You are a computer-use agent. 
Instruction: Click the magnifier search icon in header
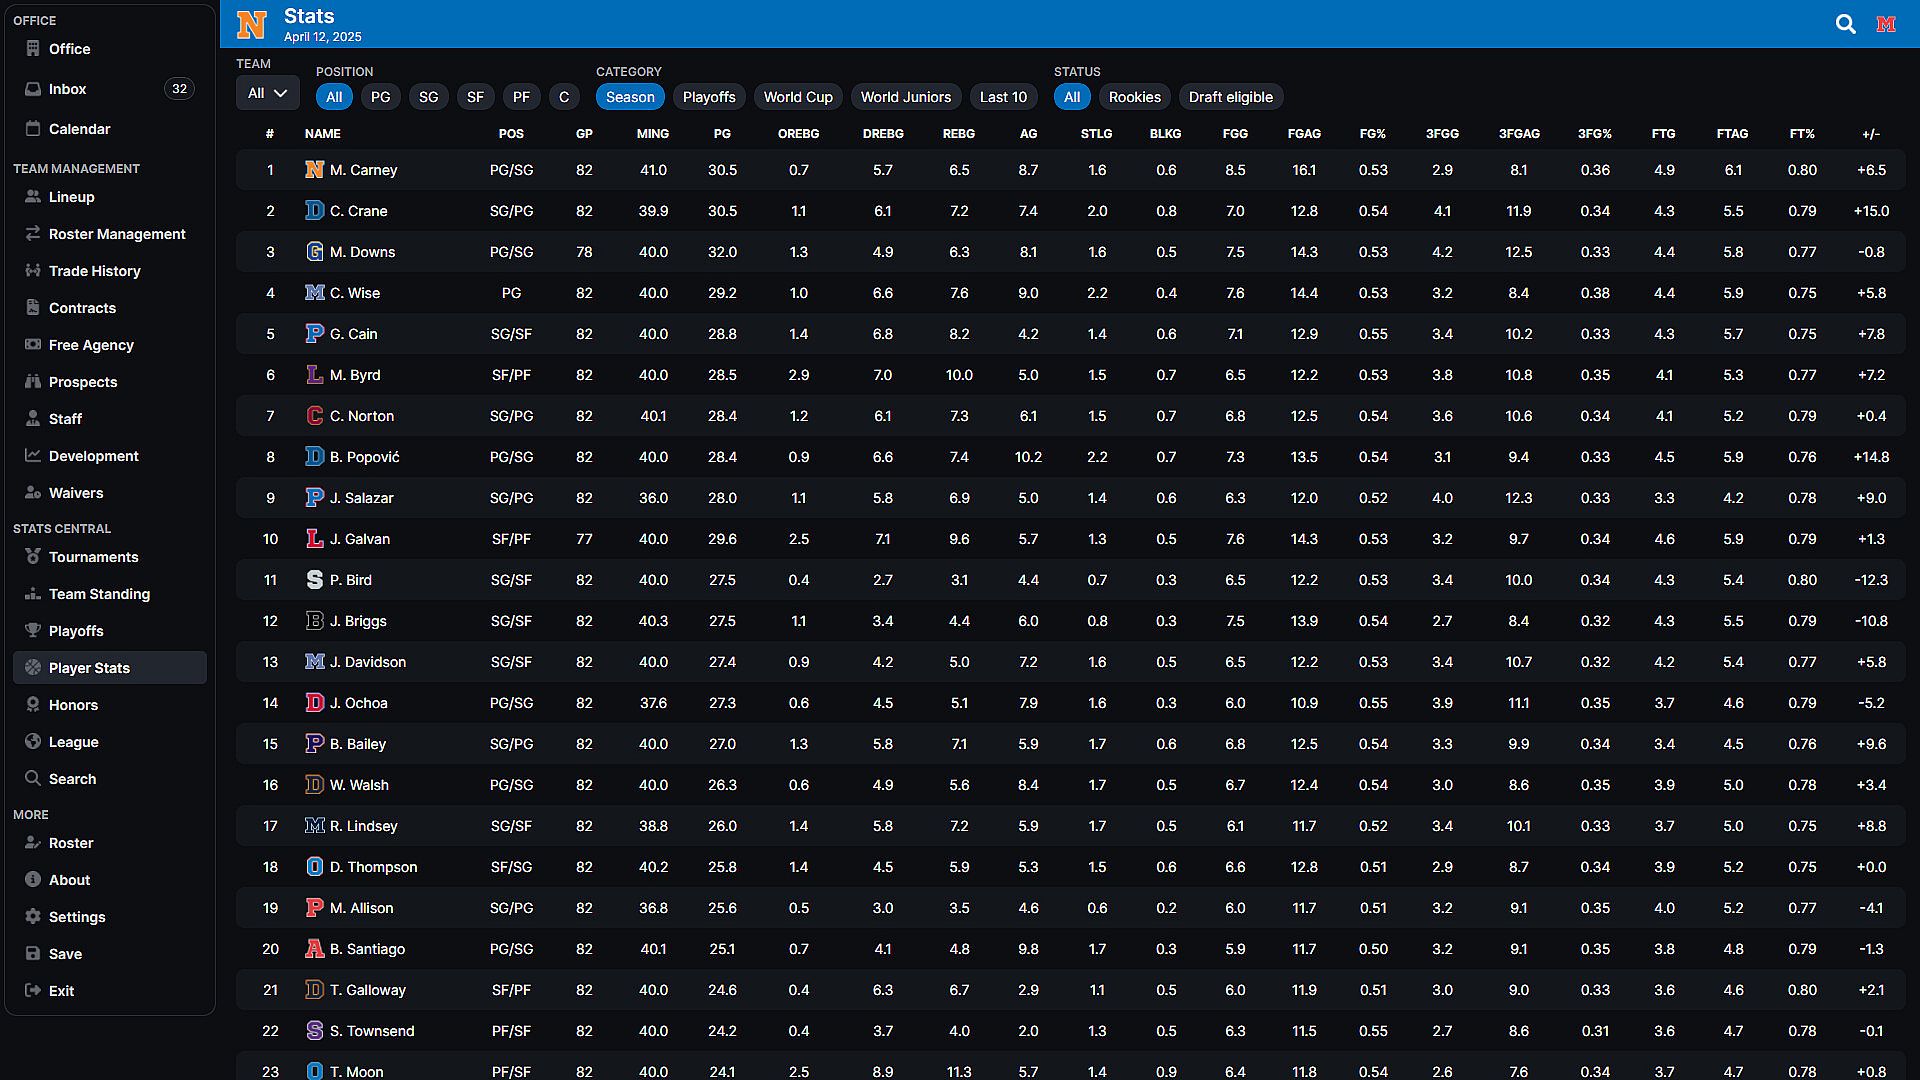tap(1845, 24)
